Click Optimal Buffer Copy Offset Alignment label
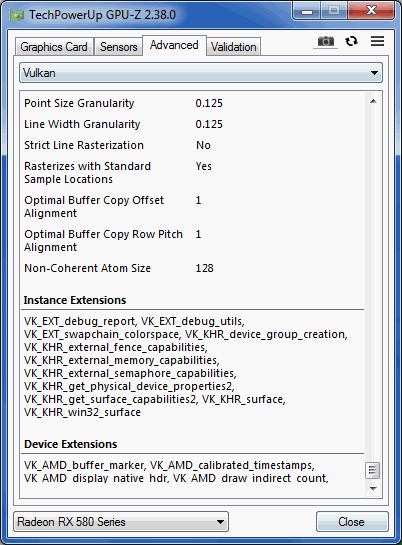The height and width of the screenshot is (545, 402). (x=94, y=207)
